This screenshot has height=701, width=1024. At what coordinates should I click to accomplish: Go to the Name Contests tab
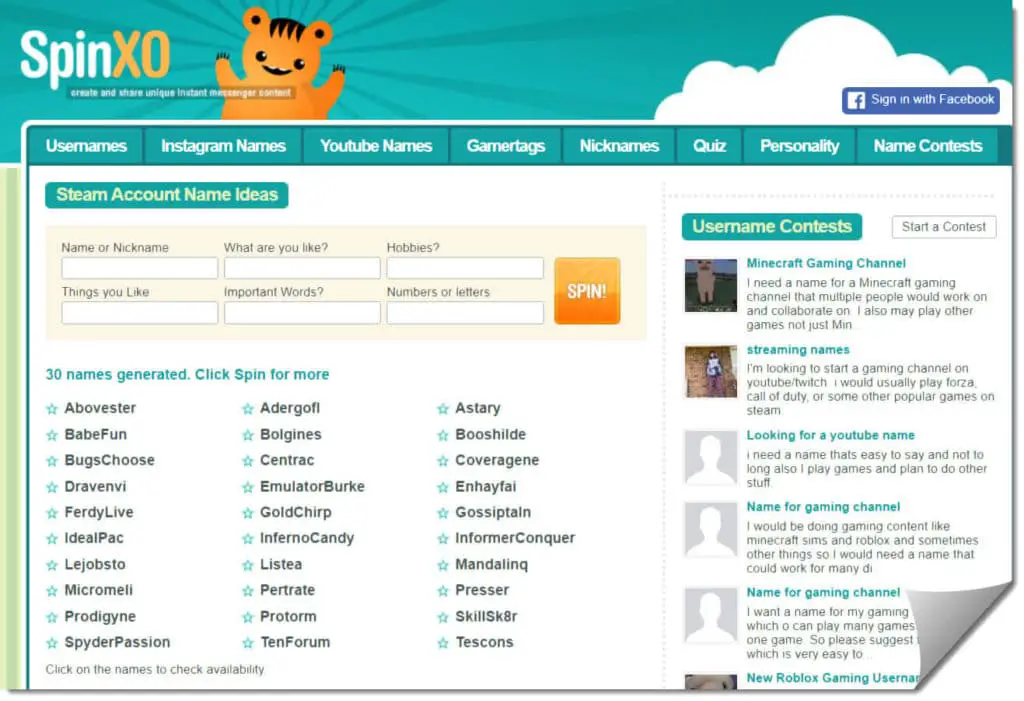coord(927,146)
